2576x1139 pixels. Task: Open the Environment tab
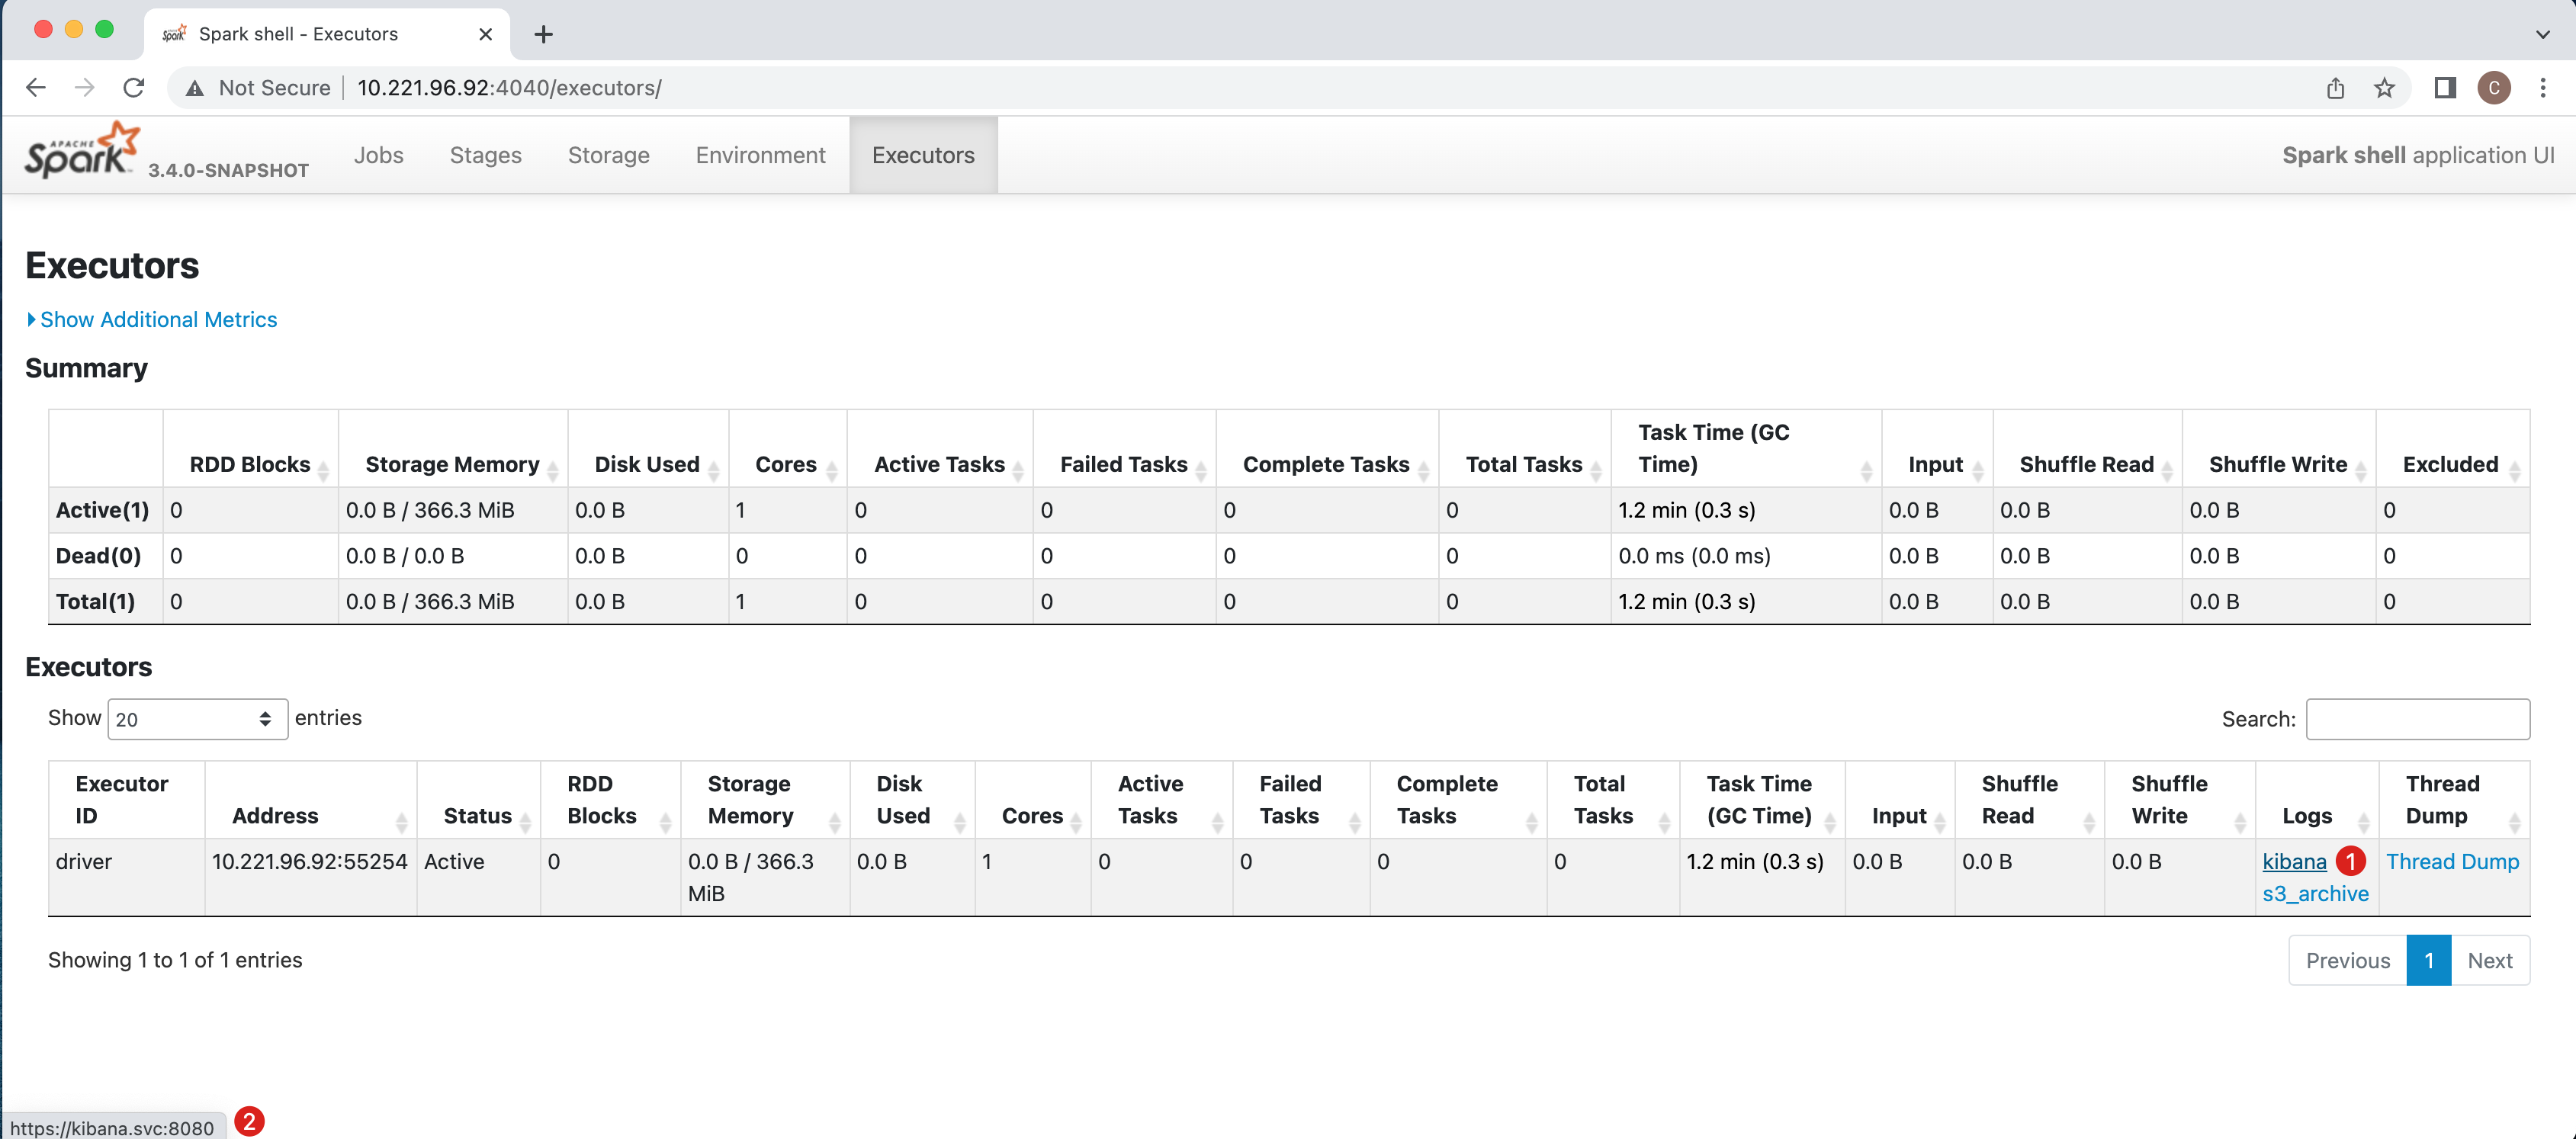click(760, 155)
